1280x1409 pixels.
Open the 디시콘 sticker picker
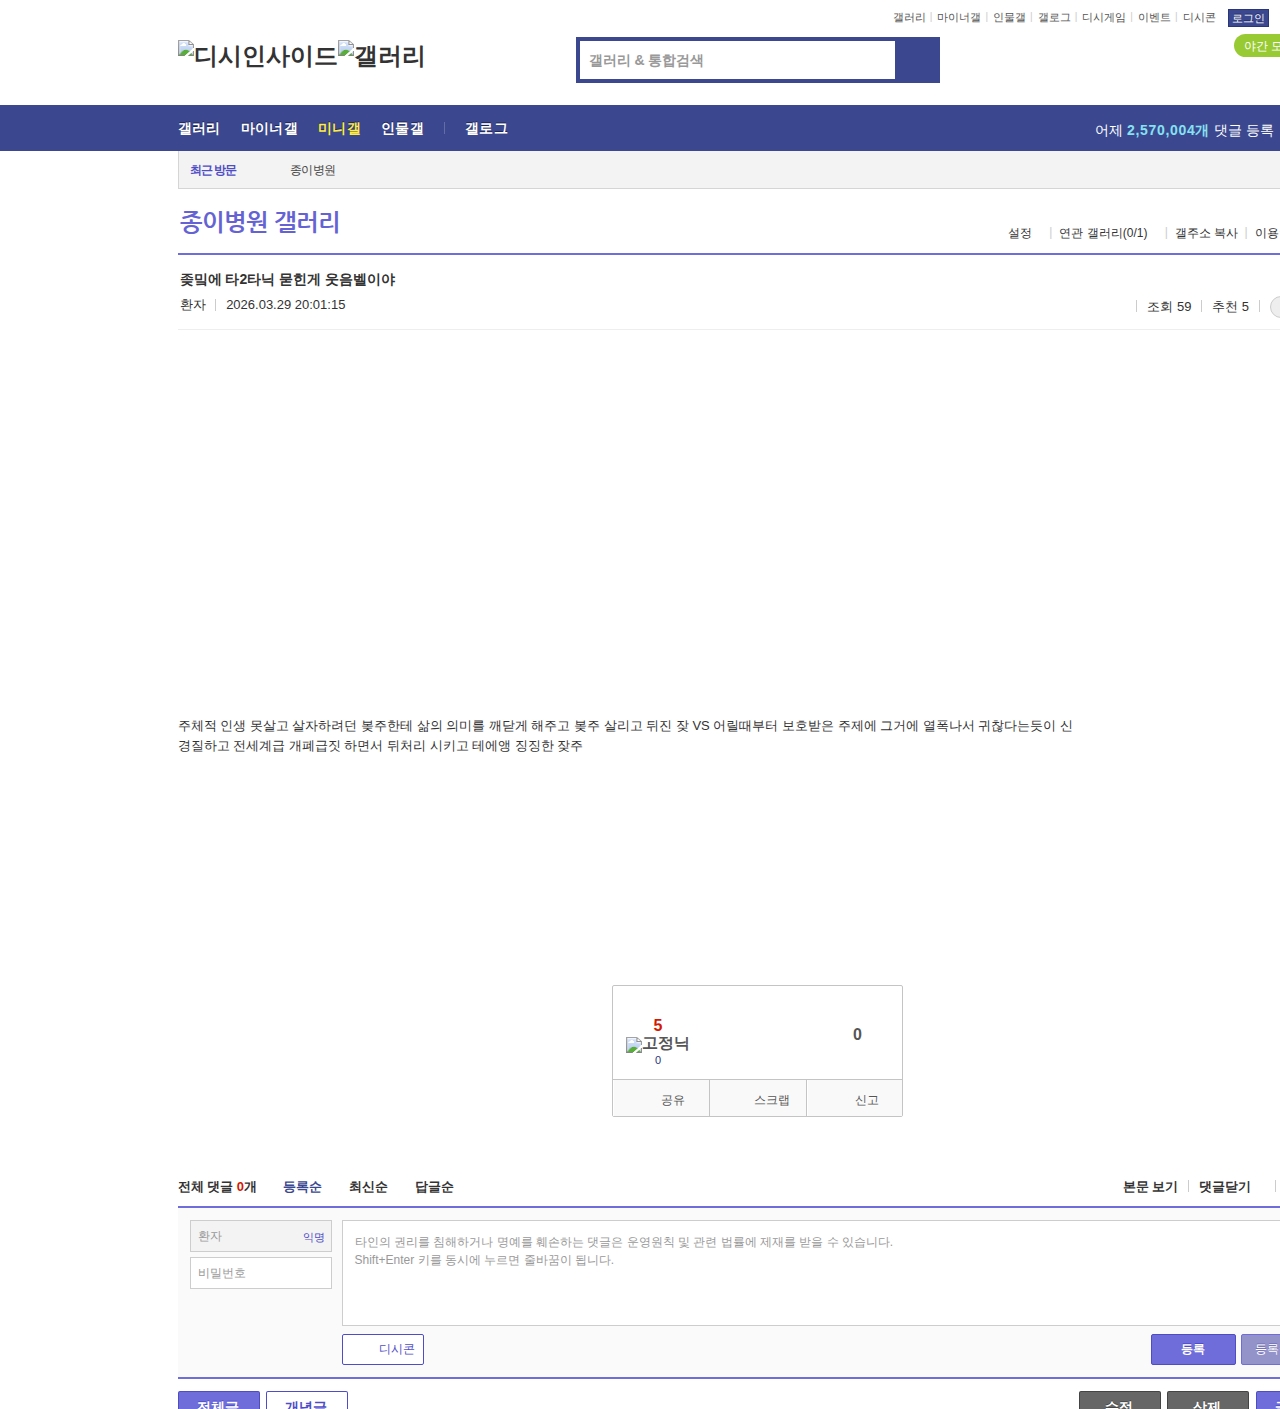[383, 1349]
